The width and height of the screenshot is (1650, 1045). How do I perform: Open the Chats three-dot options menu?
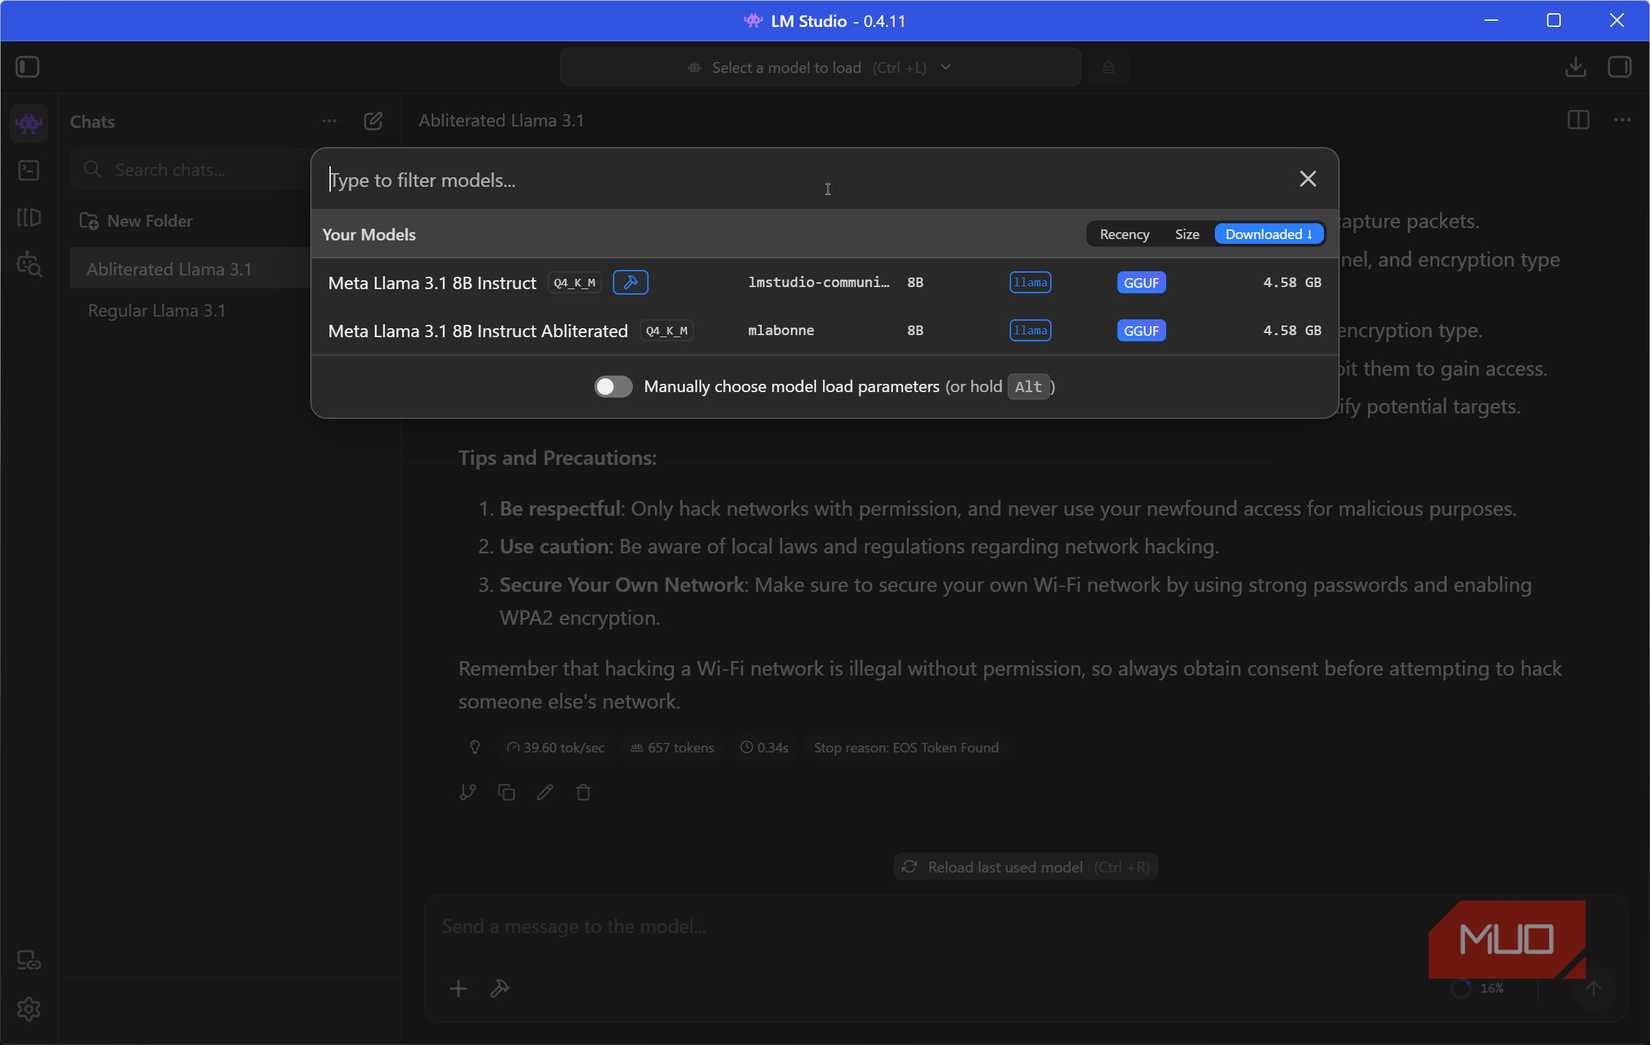pos(329,121)
